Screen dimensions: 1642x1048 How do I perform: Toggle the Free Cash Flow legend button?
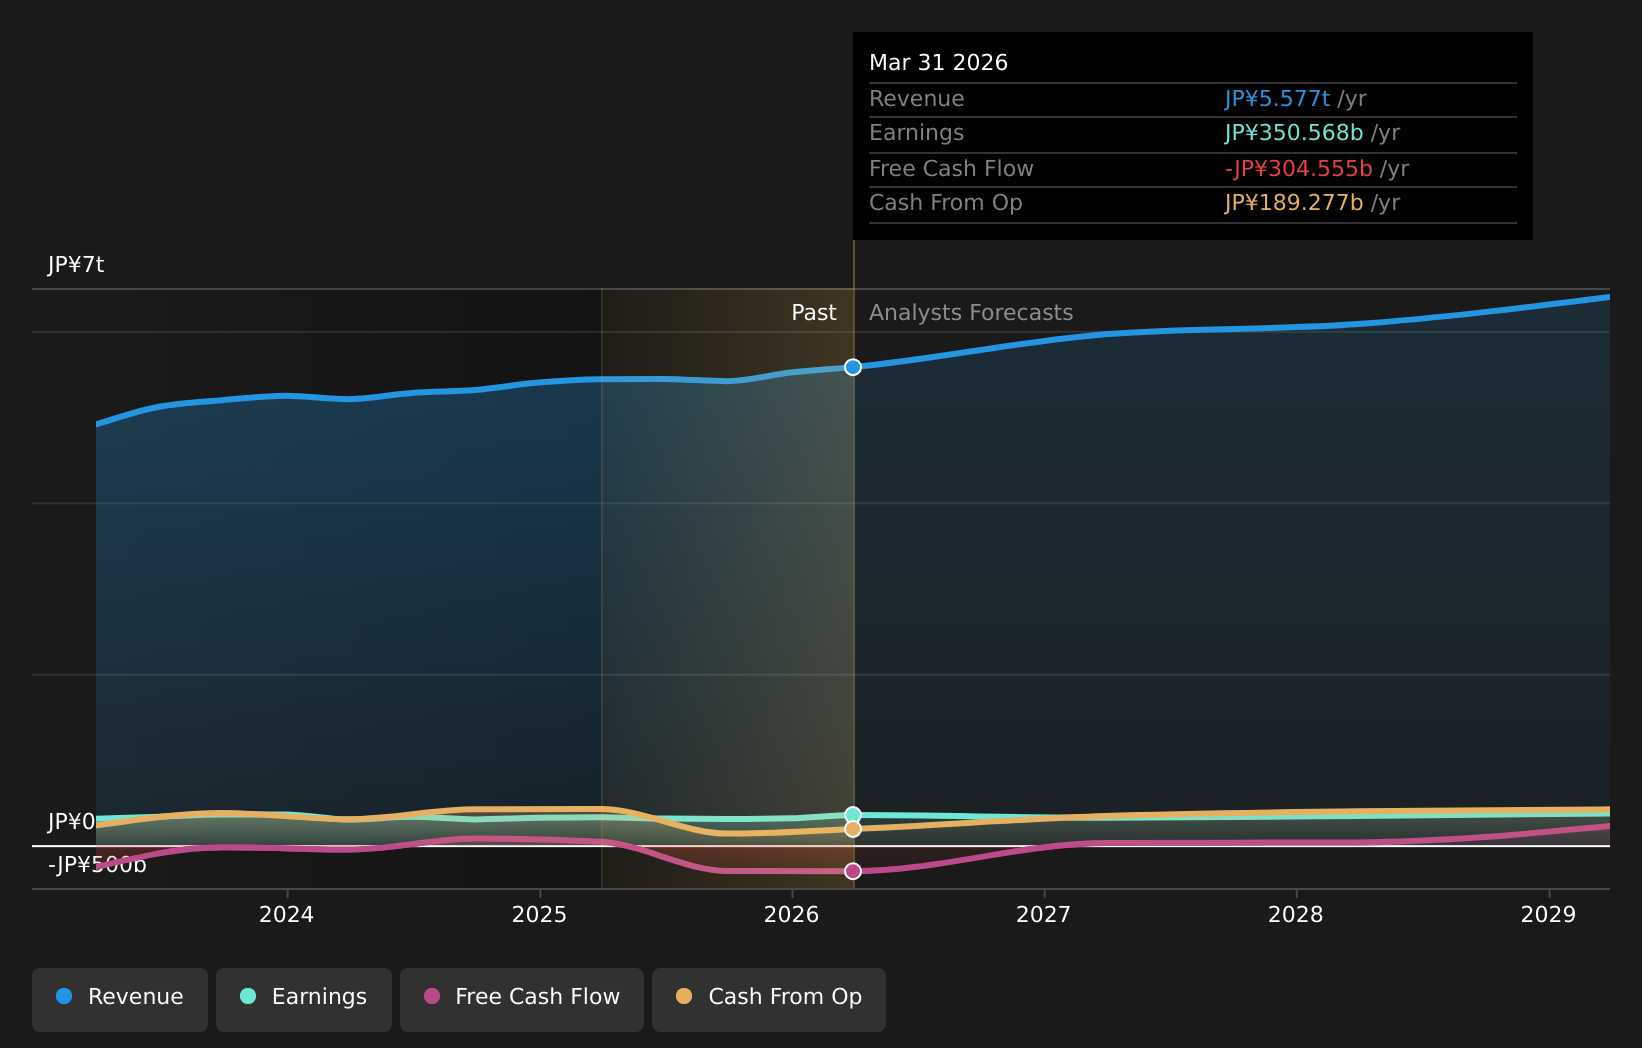point(522,999)
